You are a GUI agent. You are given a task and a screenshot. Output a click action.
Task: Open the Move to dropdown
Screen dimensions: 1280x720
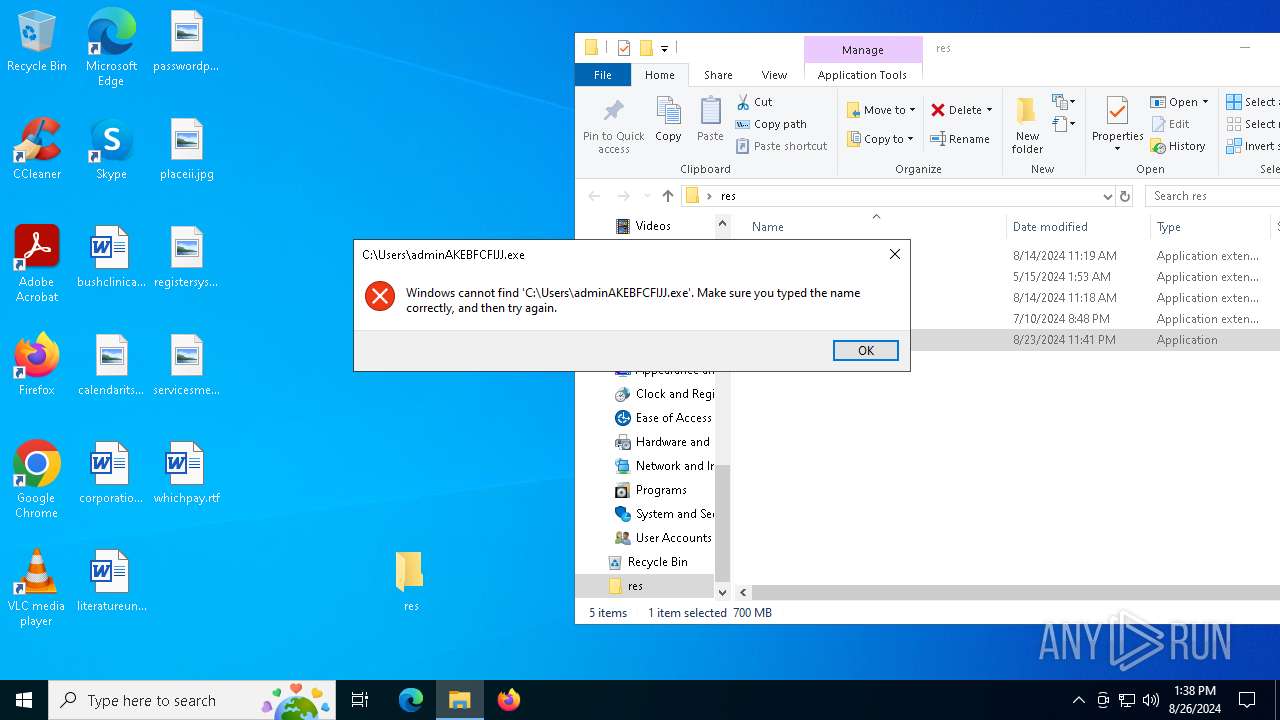point(880,110)
